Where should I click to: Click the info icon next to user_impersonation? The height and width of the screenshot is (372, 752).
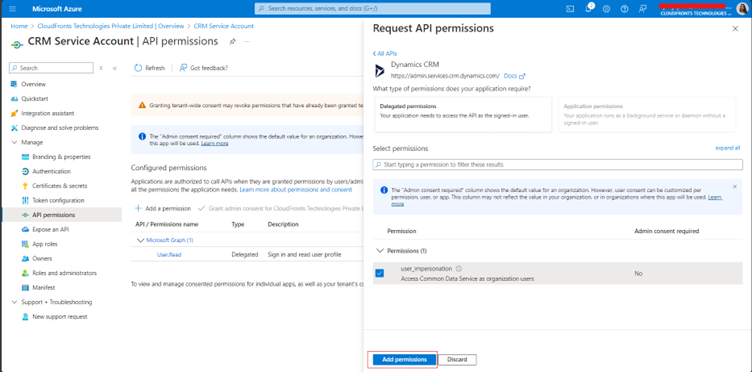pyautogui.click(x=458, y=269)
